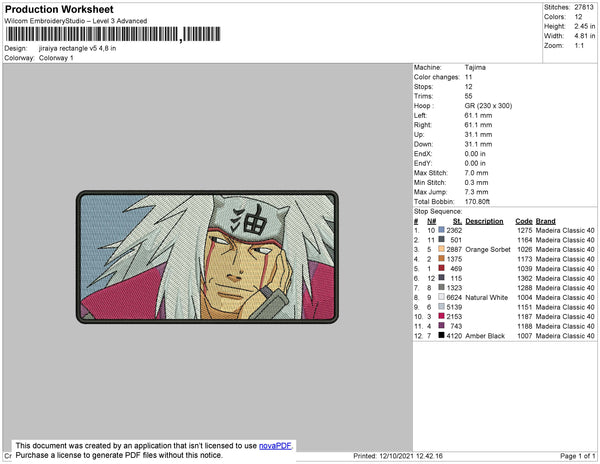Click the hoop value 'GR (230 x 300)'

click(x=488, y=106)
